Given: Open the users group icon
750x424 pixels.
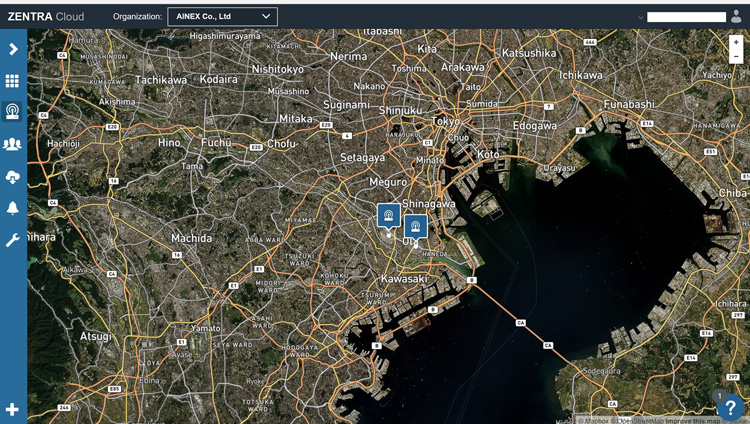Looking at the screenshot, I should click(12, 144).
